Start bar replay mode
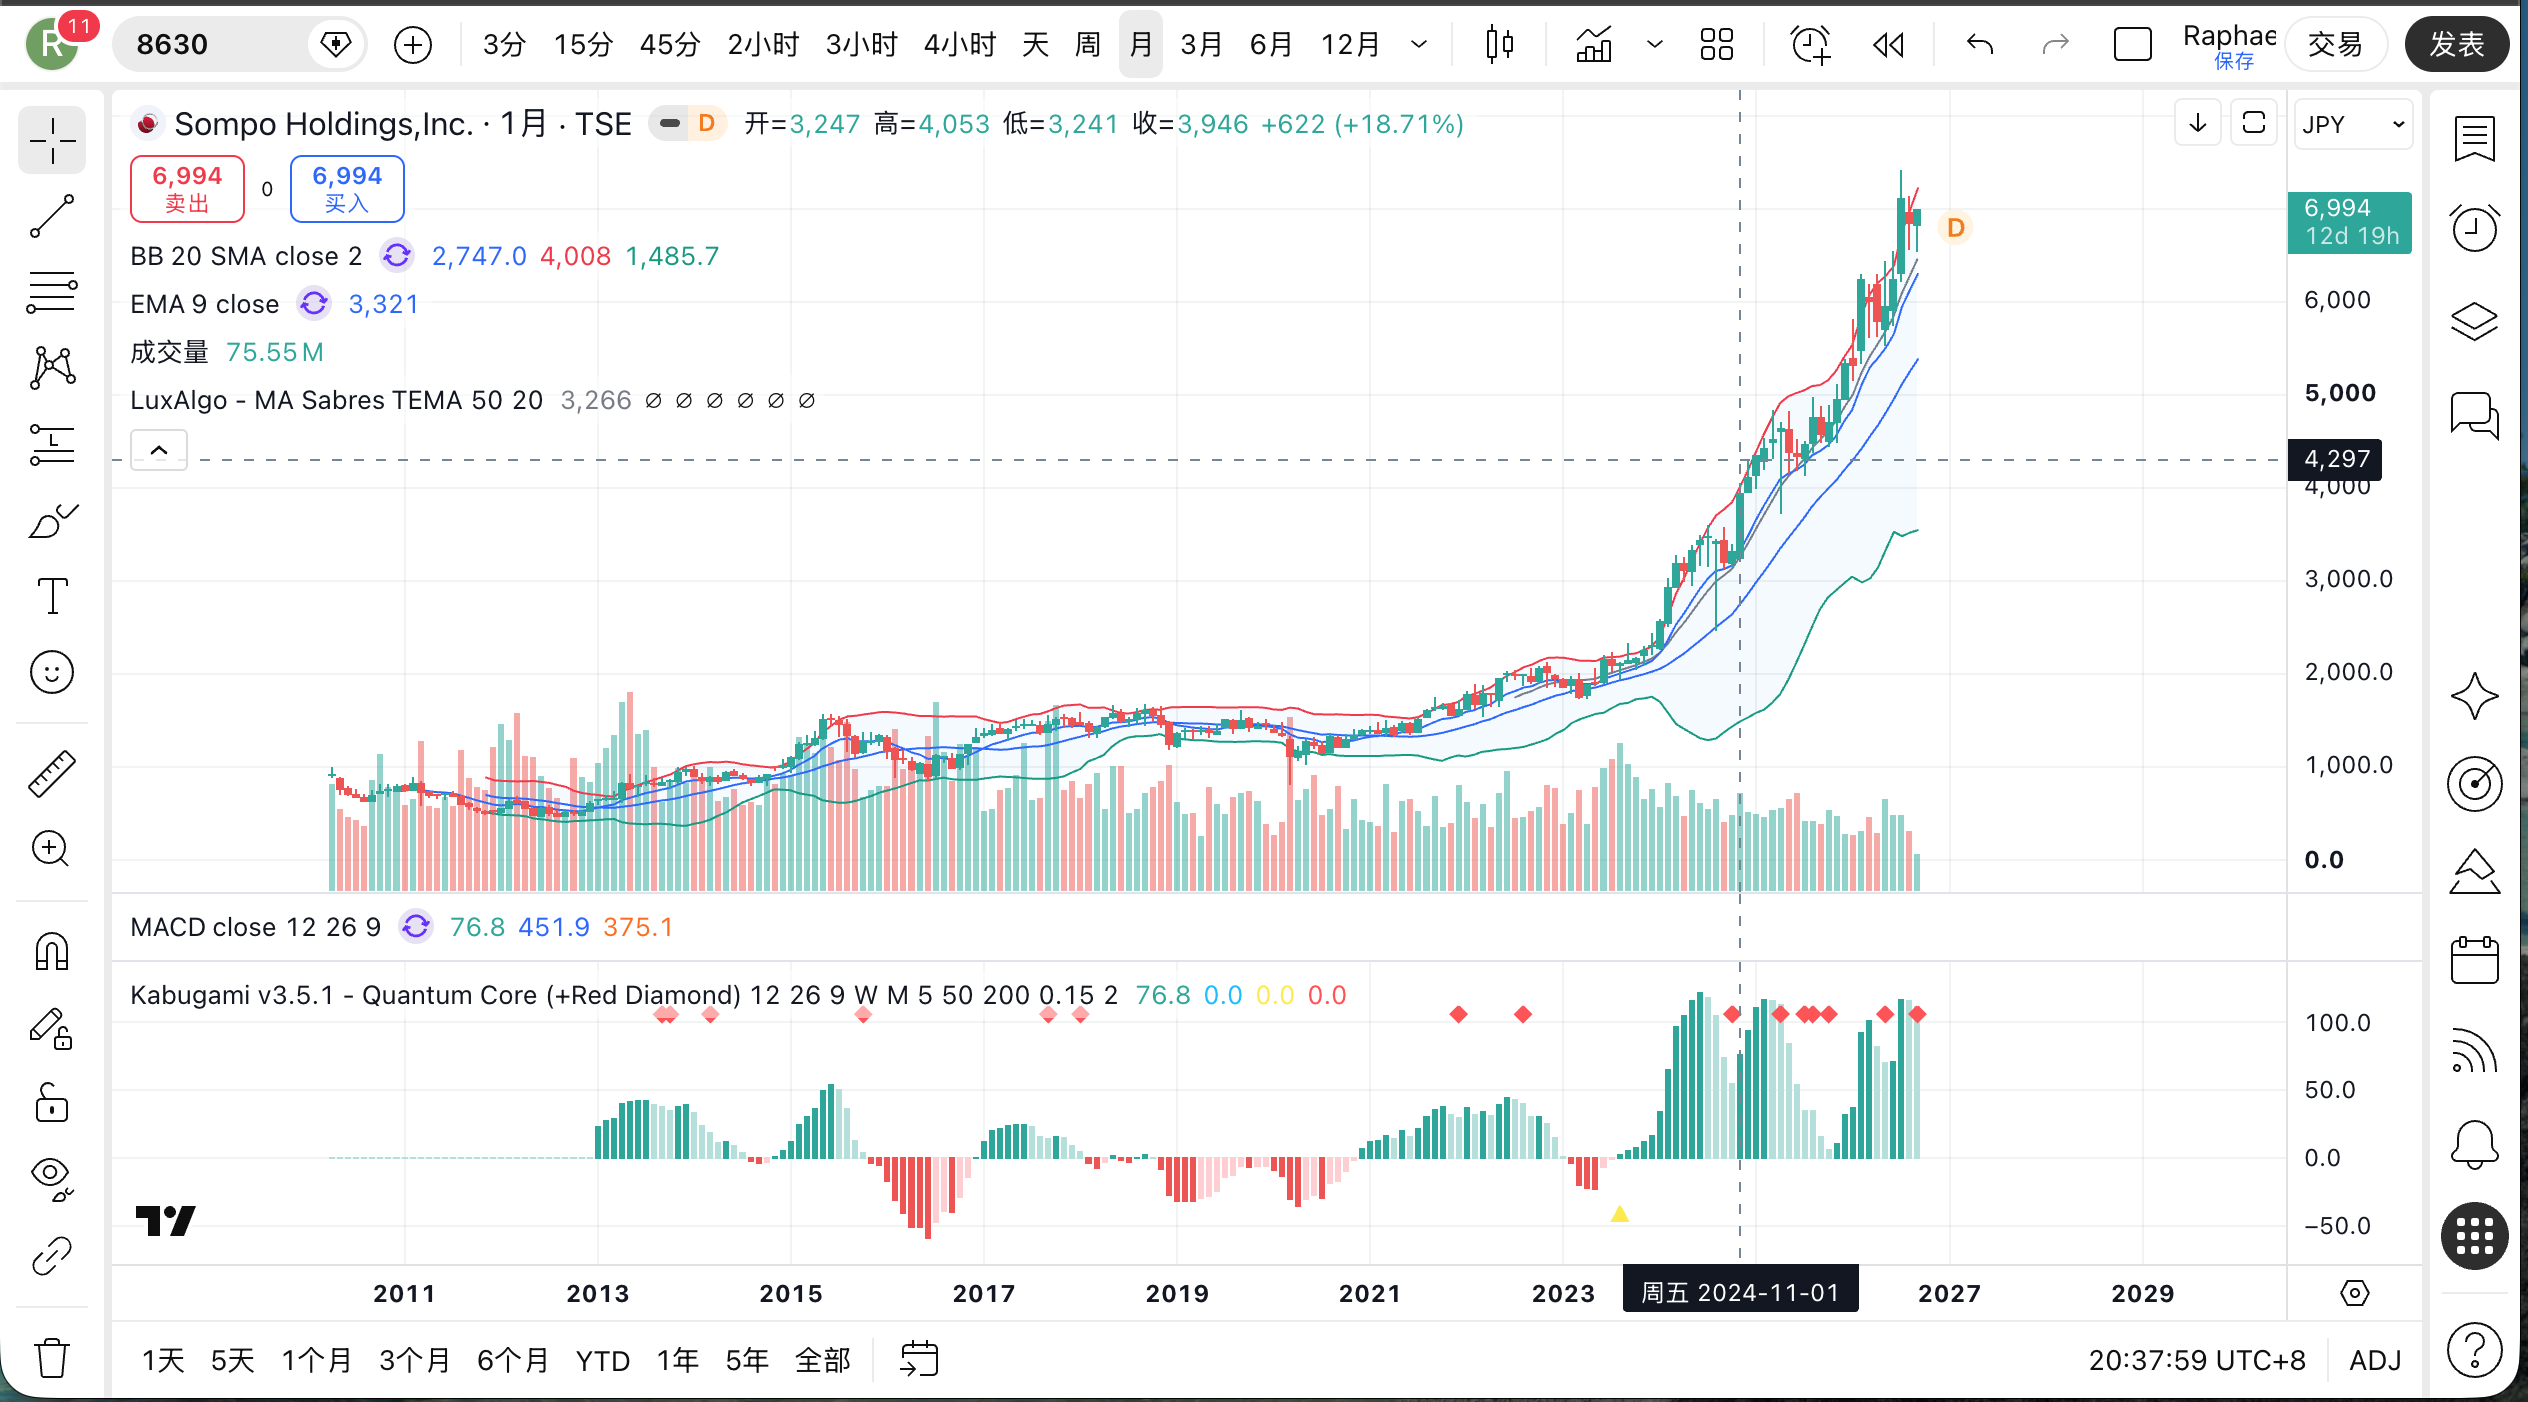This screenshot has width=2528, height=1402. pos(1888,44)
